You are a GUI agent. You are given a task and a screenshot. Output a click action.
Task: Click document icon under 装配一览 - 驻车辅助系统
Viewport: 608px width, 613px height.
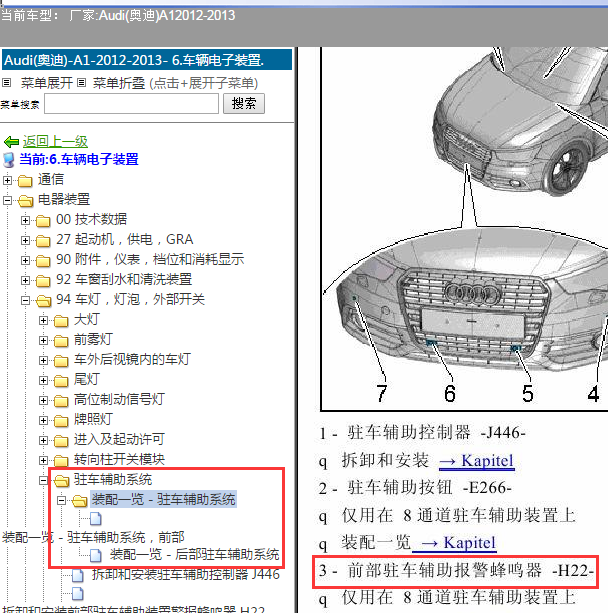(96, 519)
